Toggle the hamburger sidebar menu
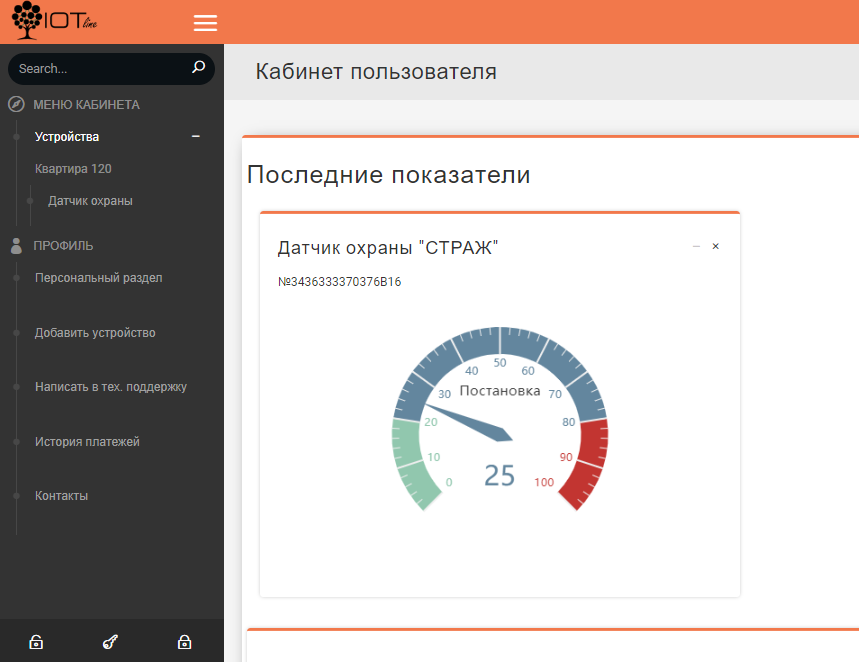859x662 pixels. (x=205, y=23)
